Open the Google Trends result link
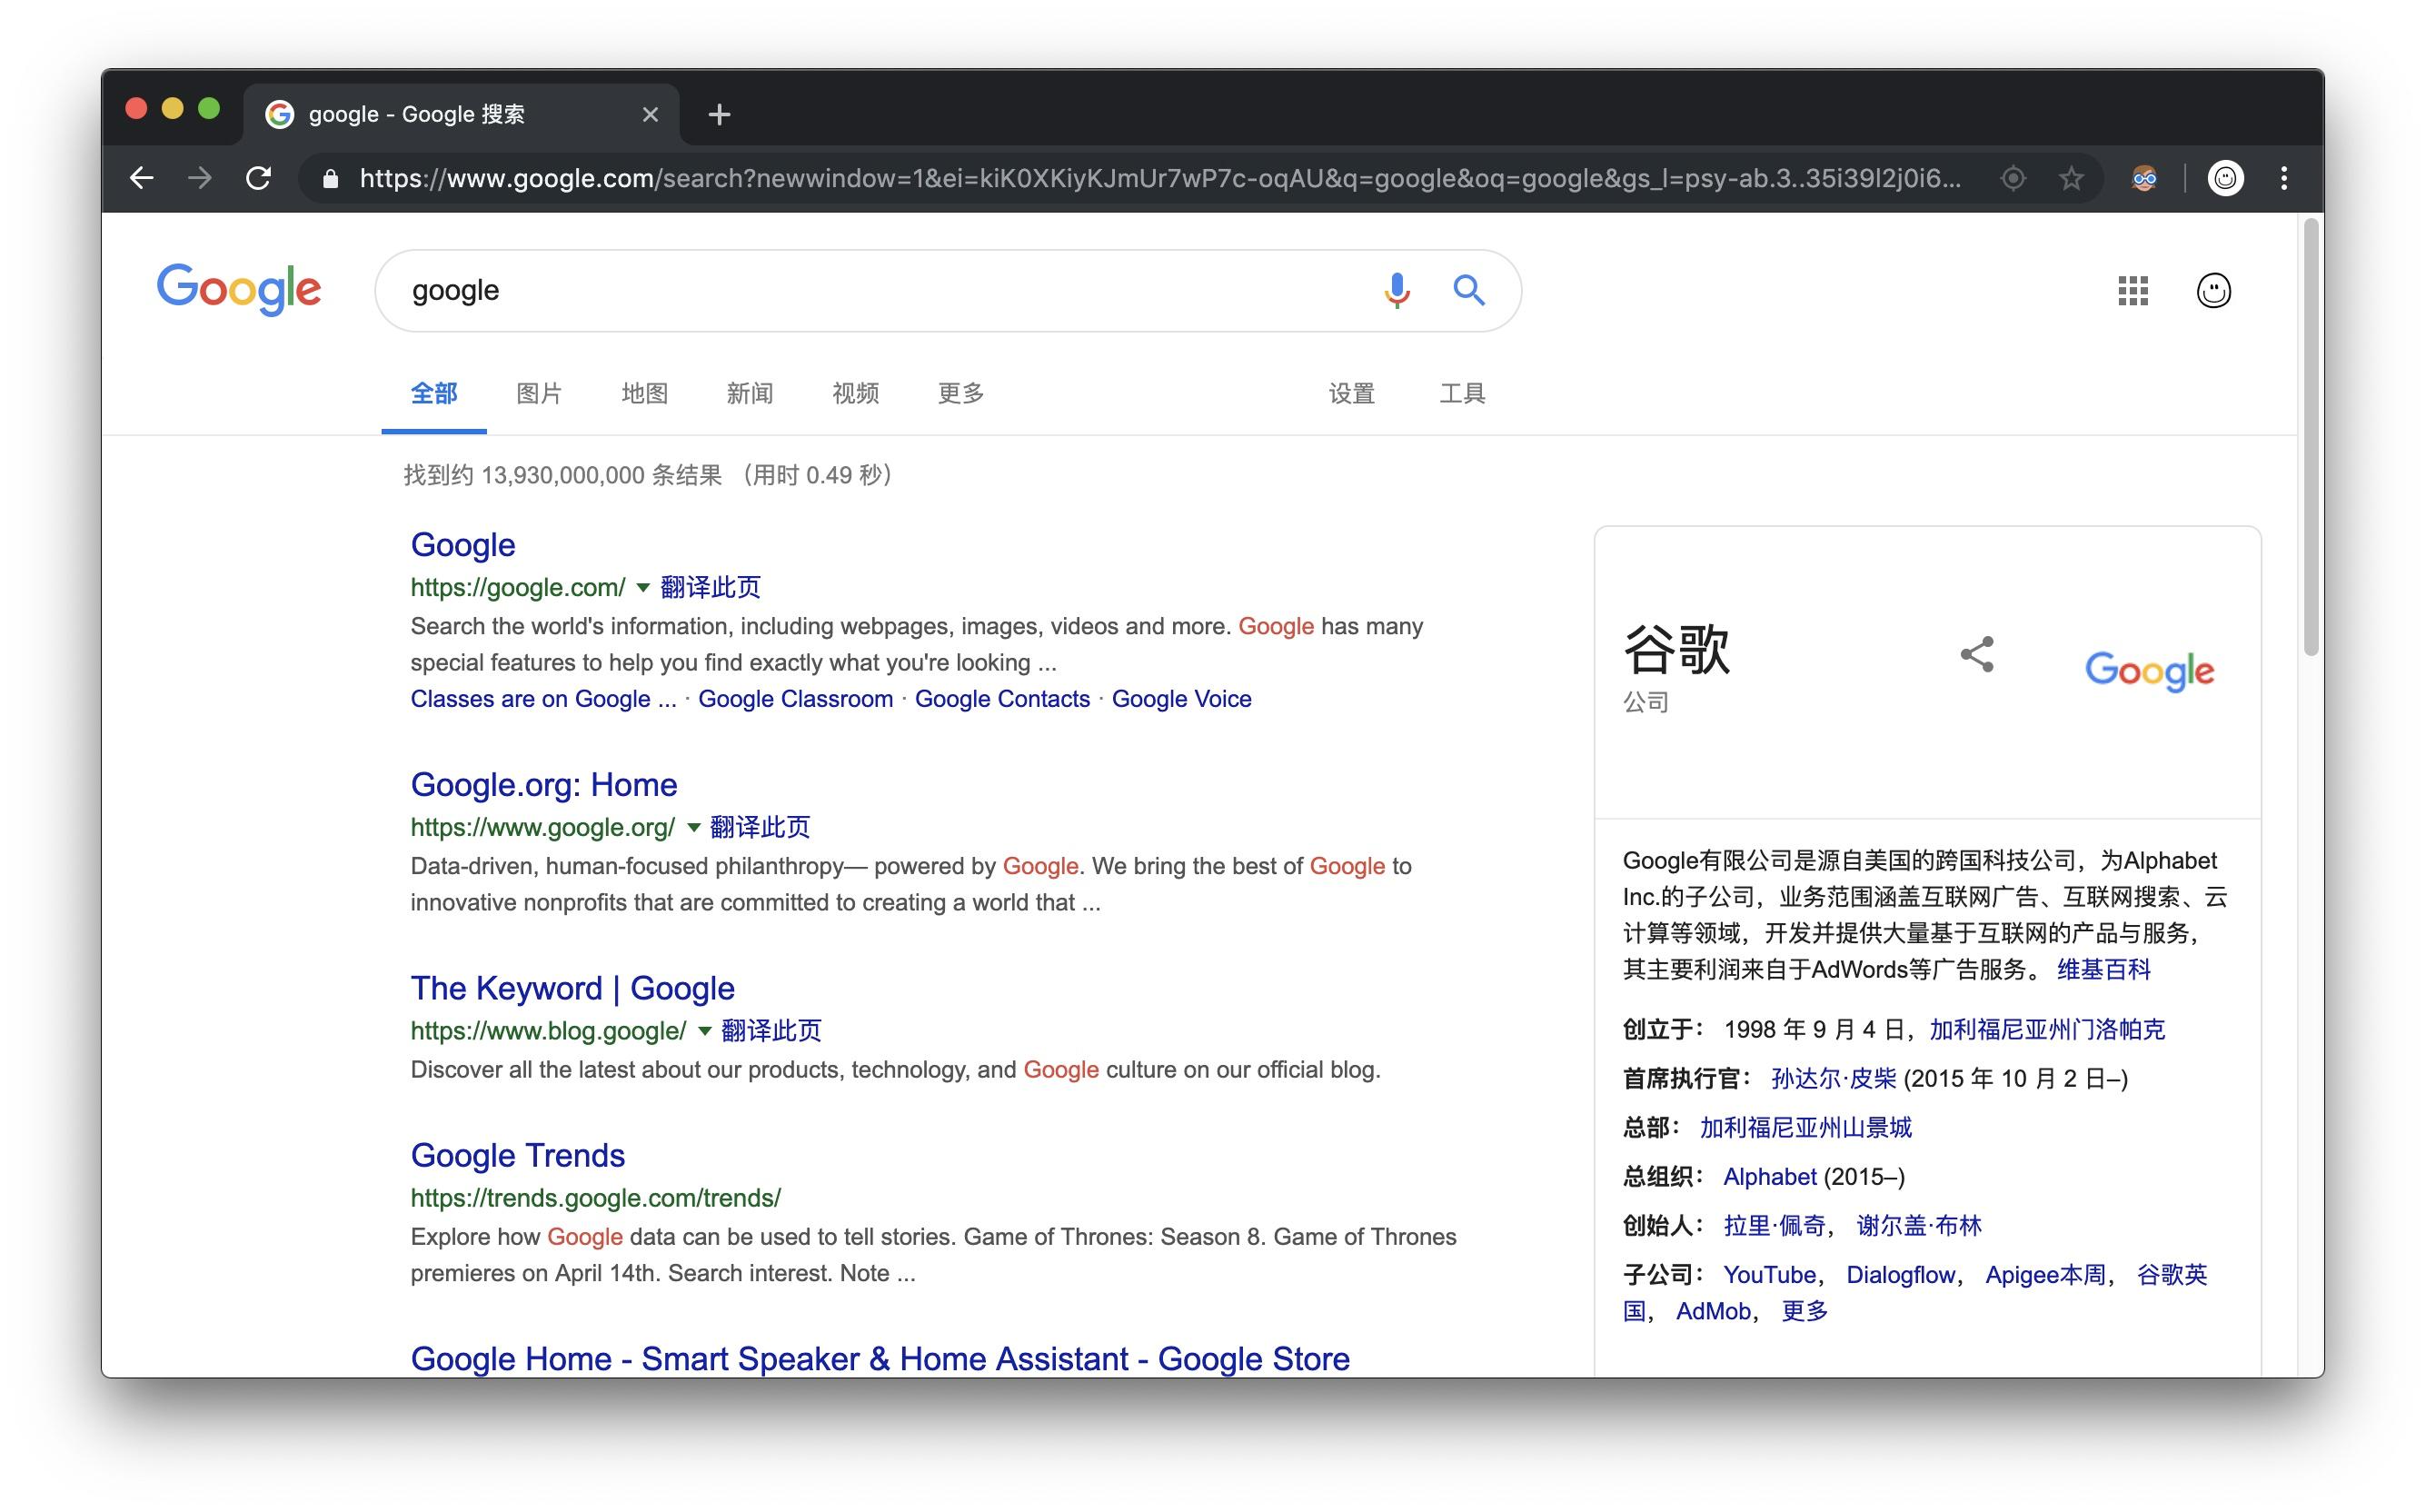Image resolution: width=2426 pixels, height=1512 pixels. pyautogui.click(x=517, y=1155)
